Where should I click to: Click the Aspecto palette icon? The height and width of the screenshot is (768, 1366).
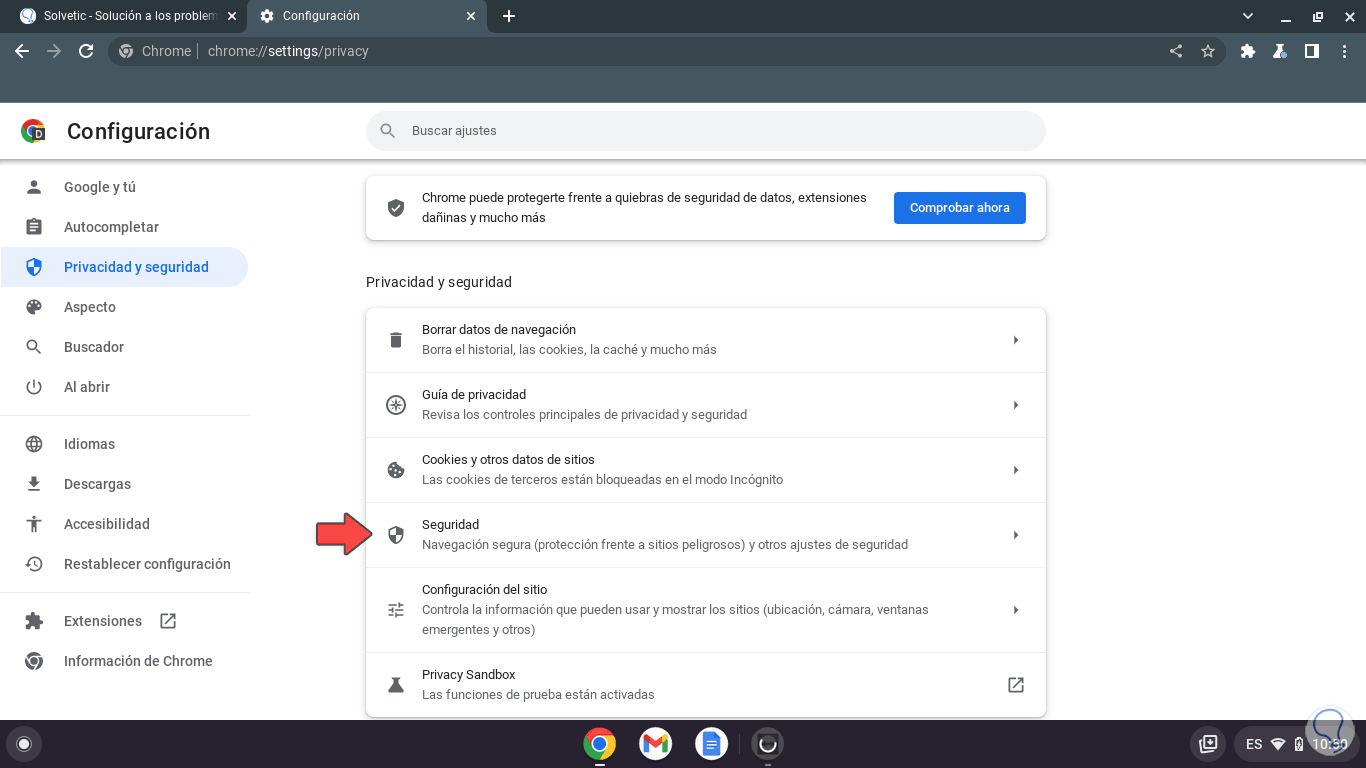coord(34,307)
